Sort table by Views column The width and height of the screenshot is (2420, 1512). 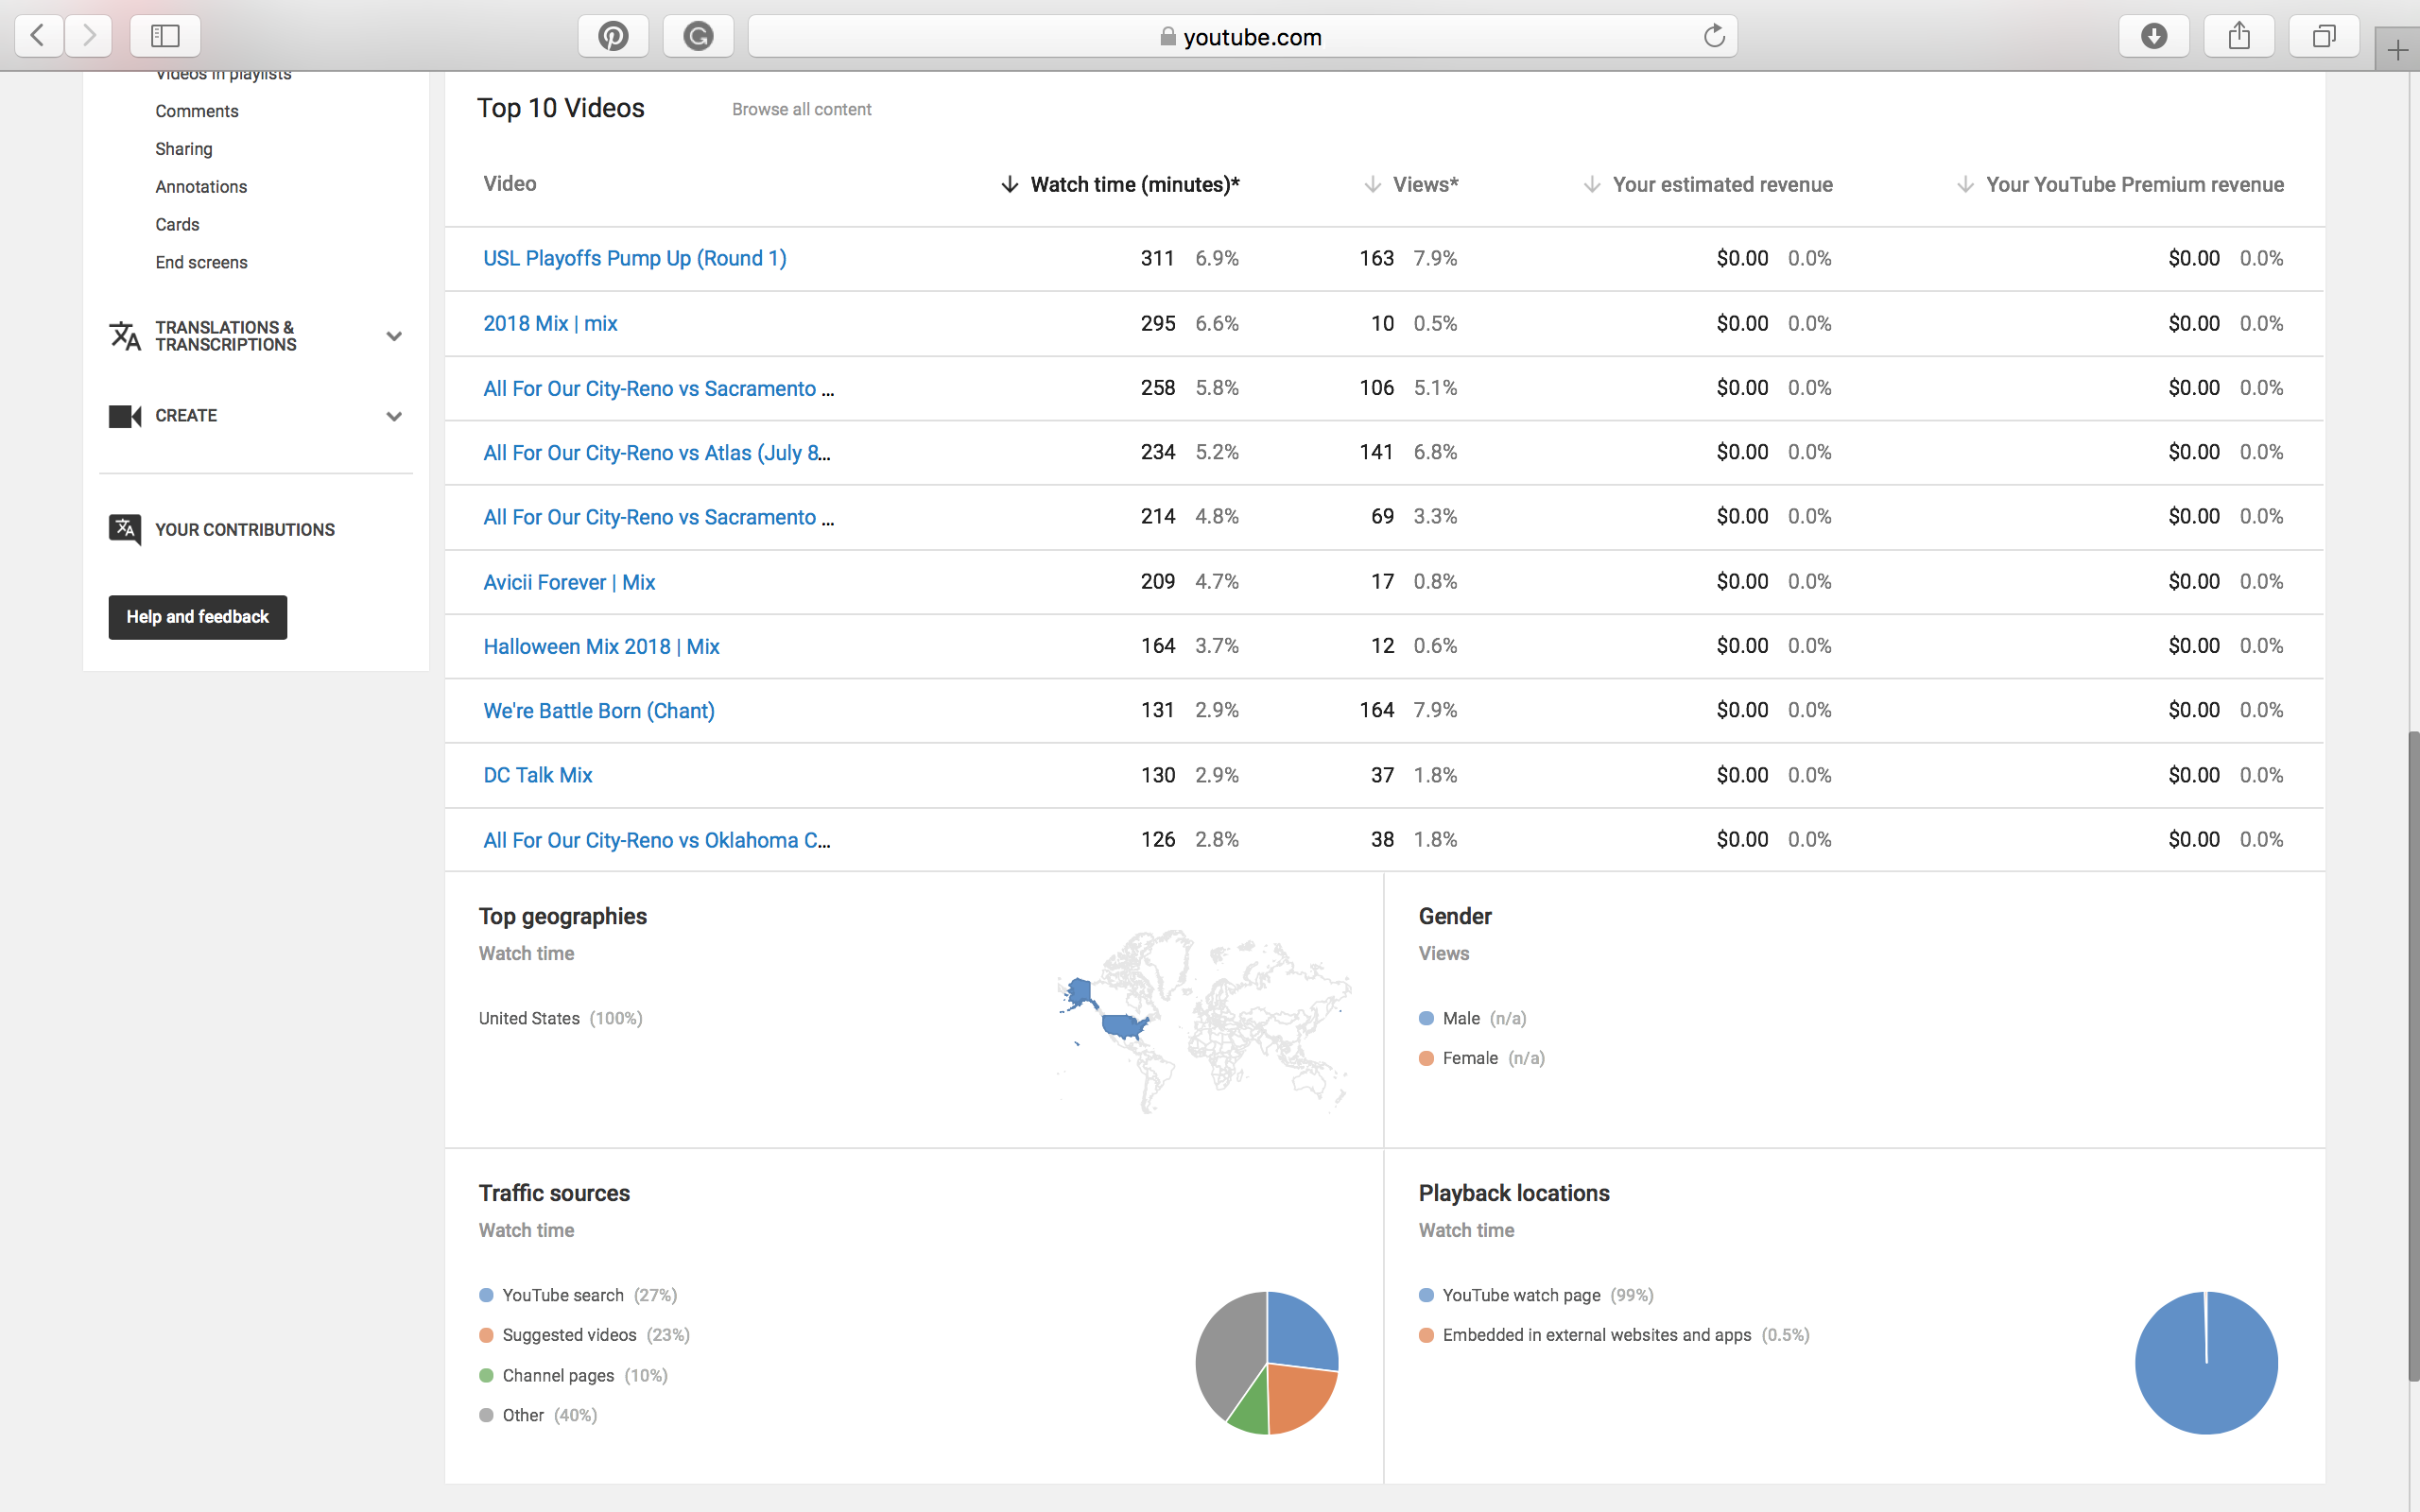click(1424, 184)
